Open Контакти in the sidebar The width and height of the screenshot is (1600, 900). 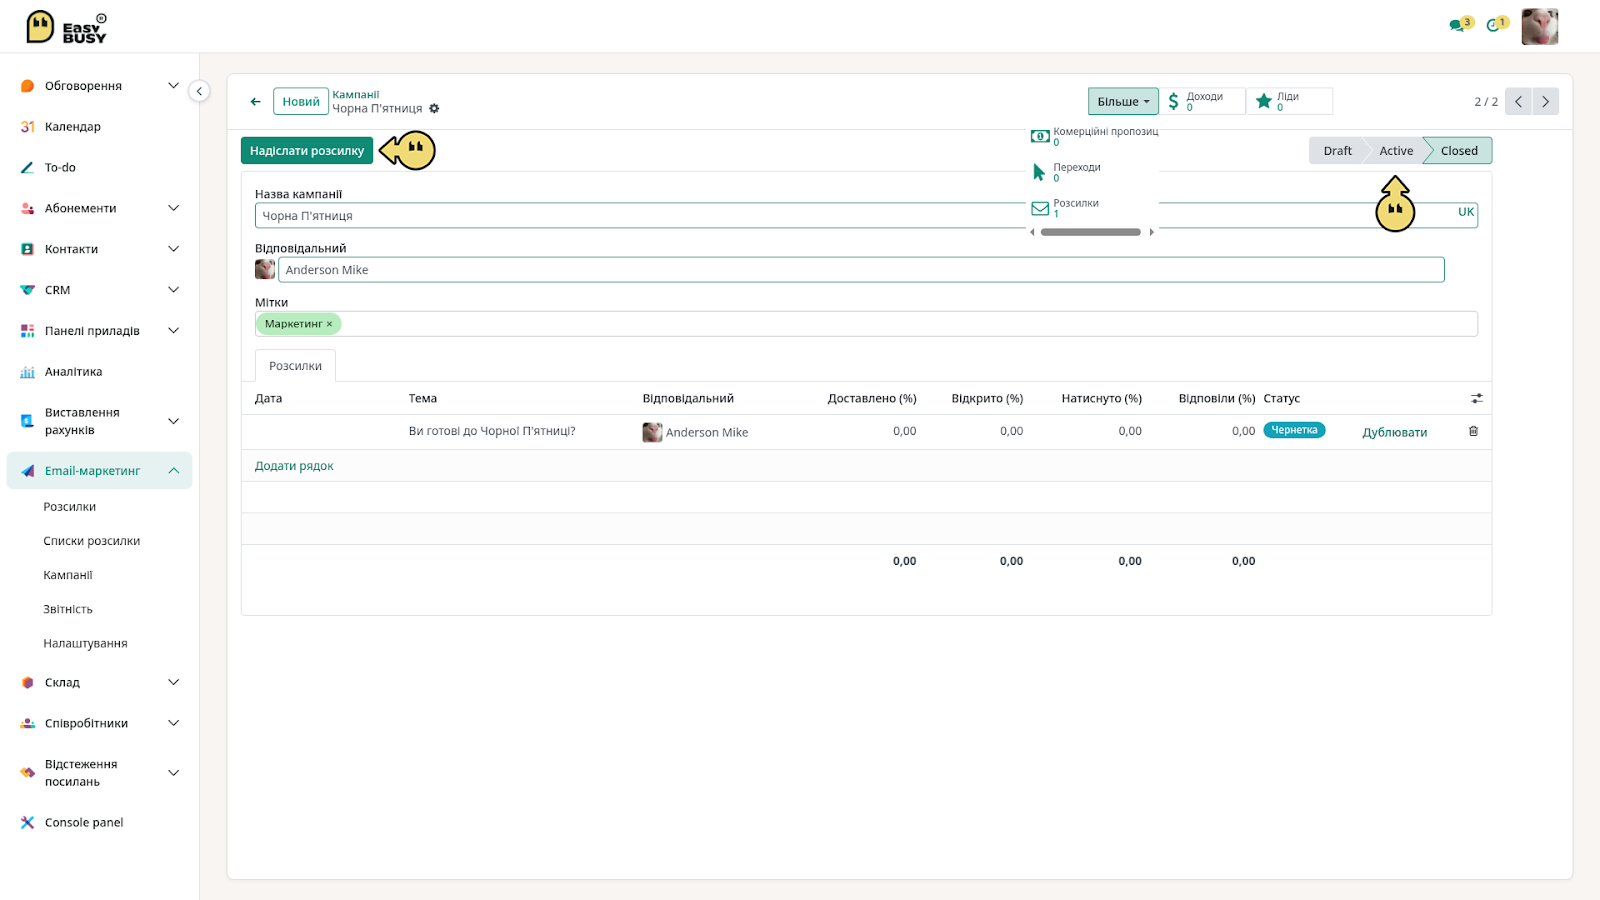(71, 249)
